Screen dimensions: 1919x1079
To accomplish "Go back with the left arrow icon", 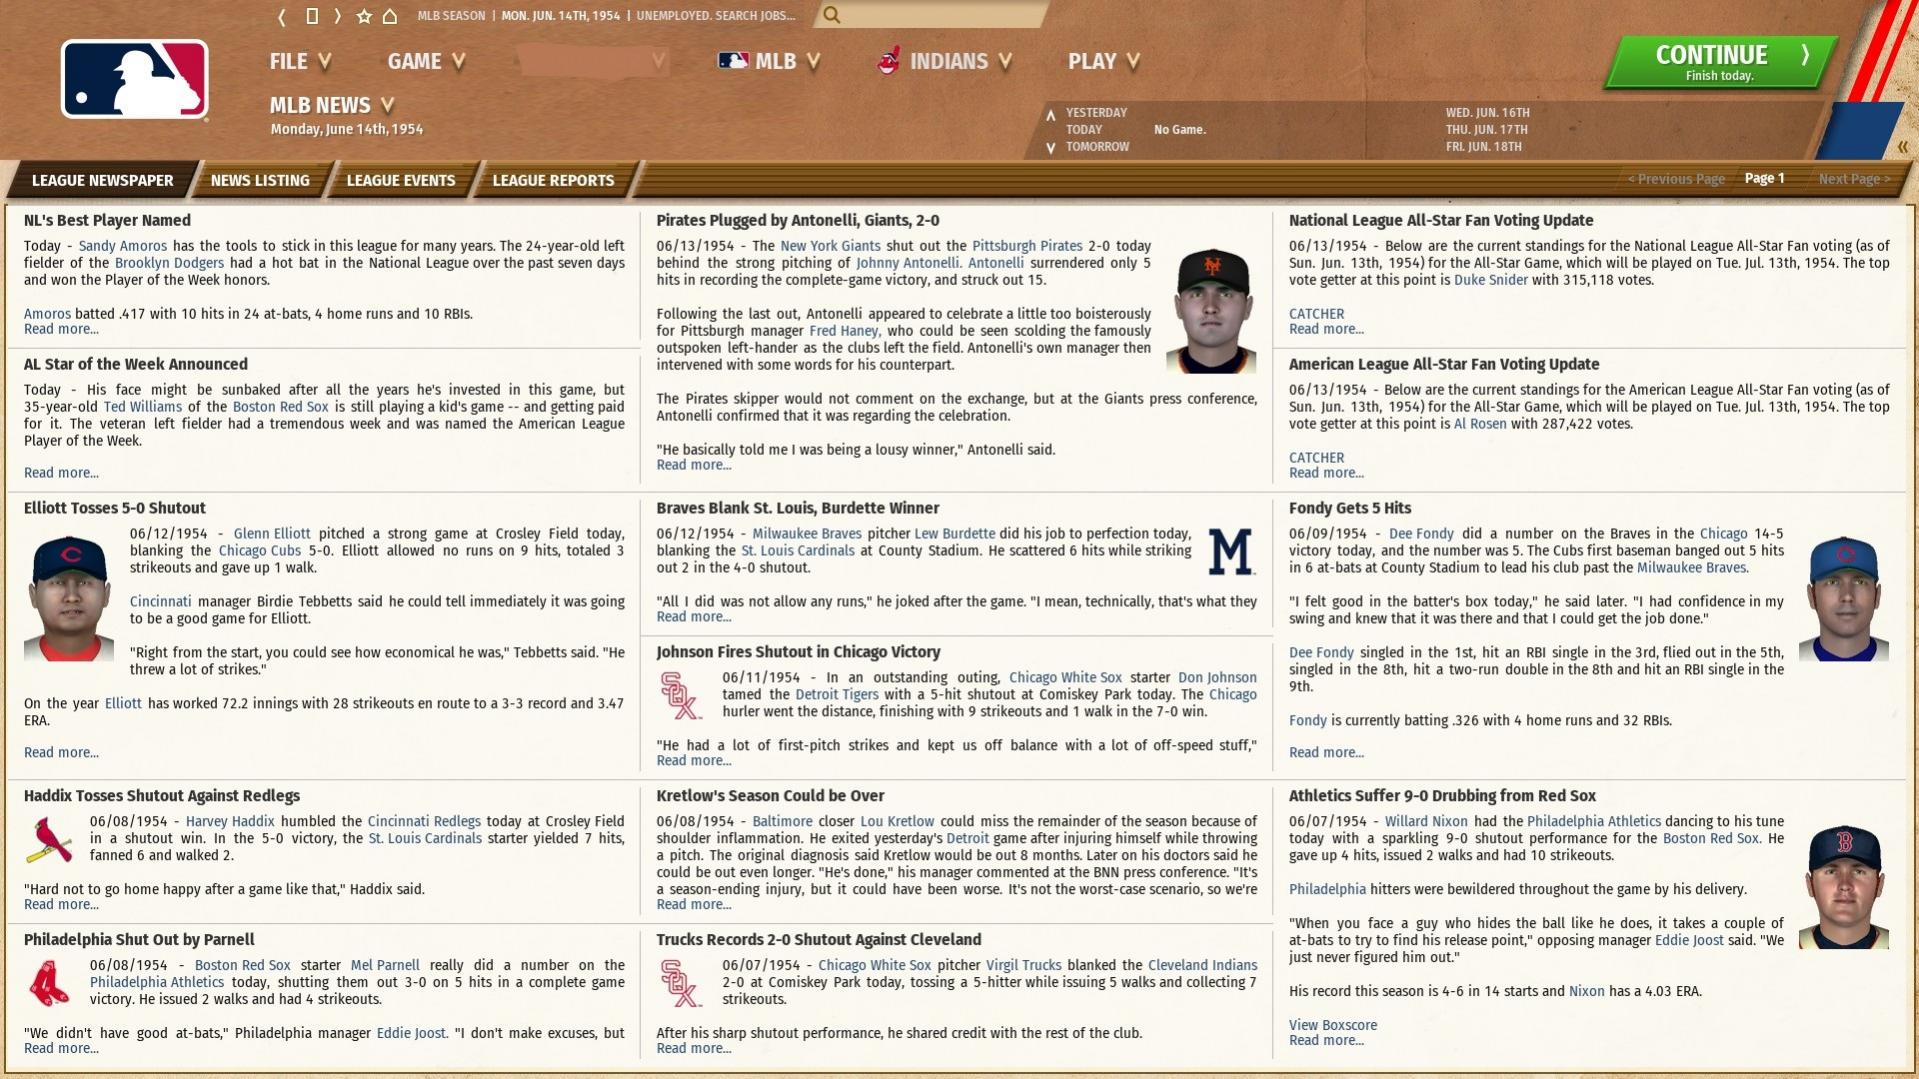I will click(282, 16).
